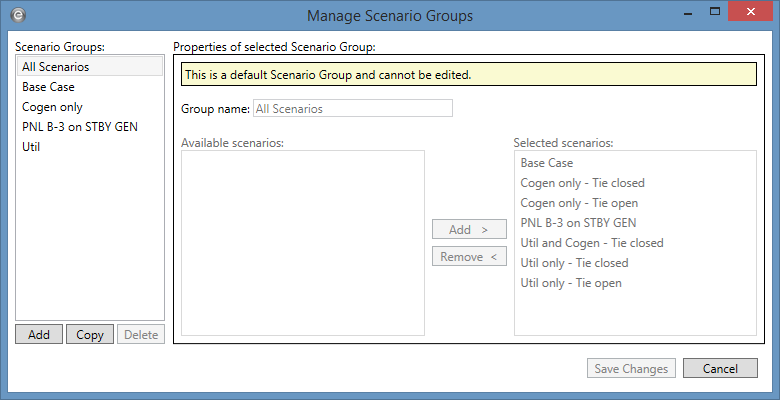
Task: Select the Base Case scenario group
Action: click(x=48, y=87)
